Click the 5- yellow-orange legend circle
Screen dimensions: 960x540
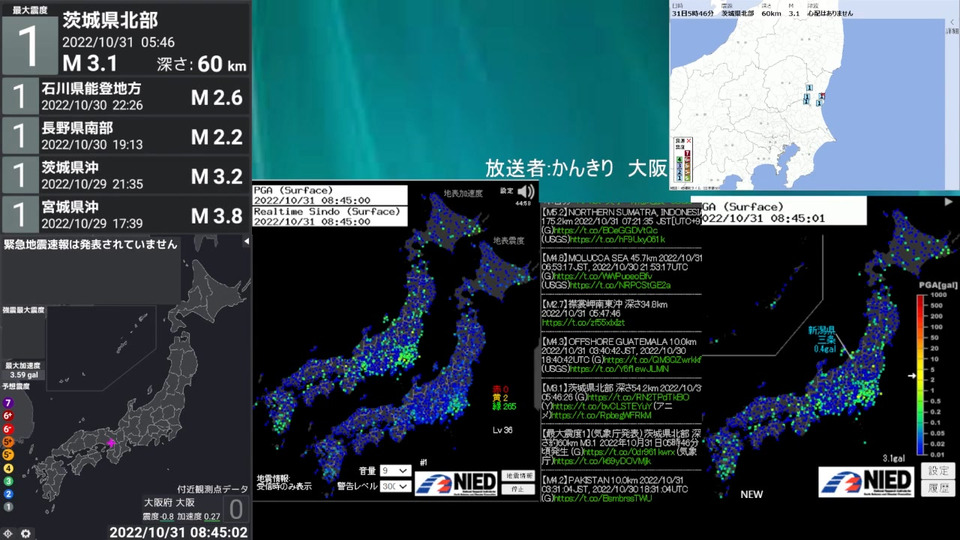[8, 455]
